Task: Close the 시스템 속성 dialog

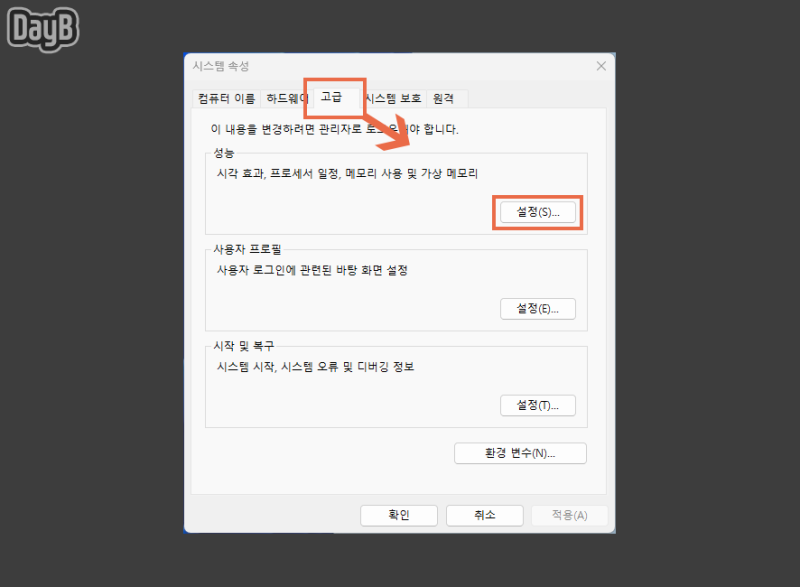Action: pos(600,65)
